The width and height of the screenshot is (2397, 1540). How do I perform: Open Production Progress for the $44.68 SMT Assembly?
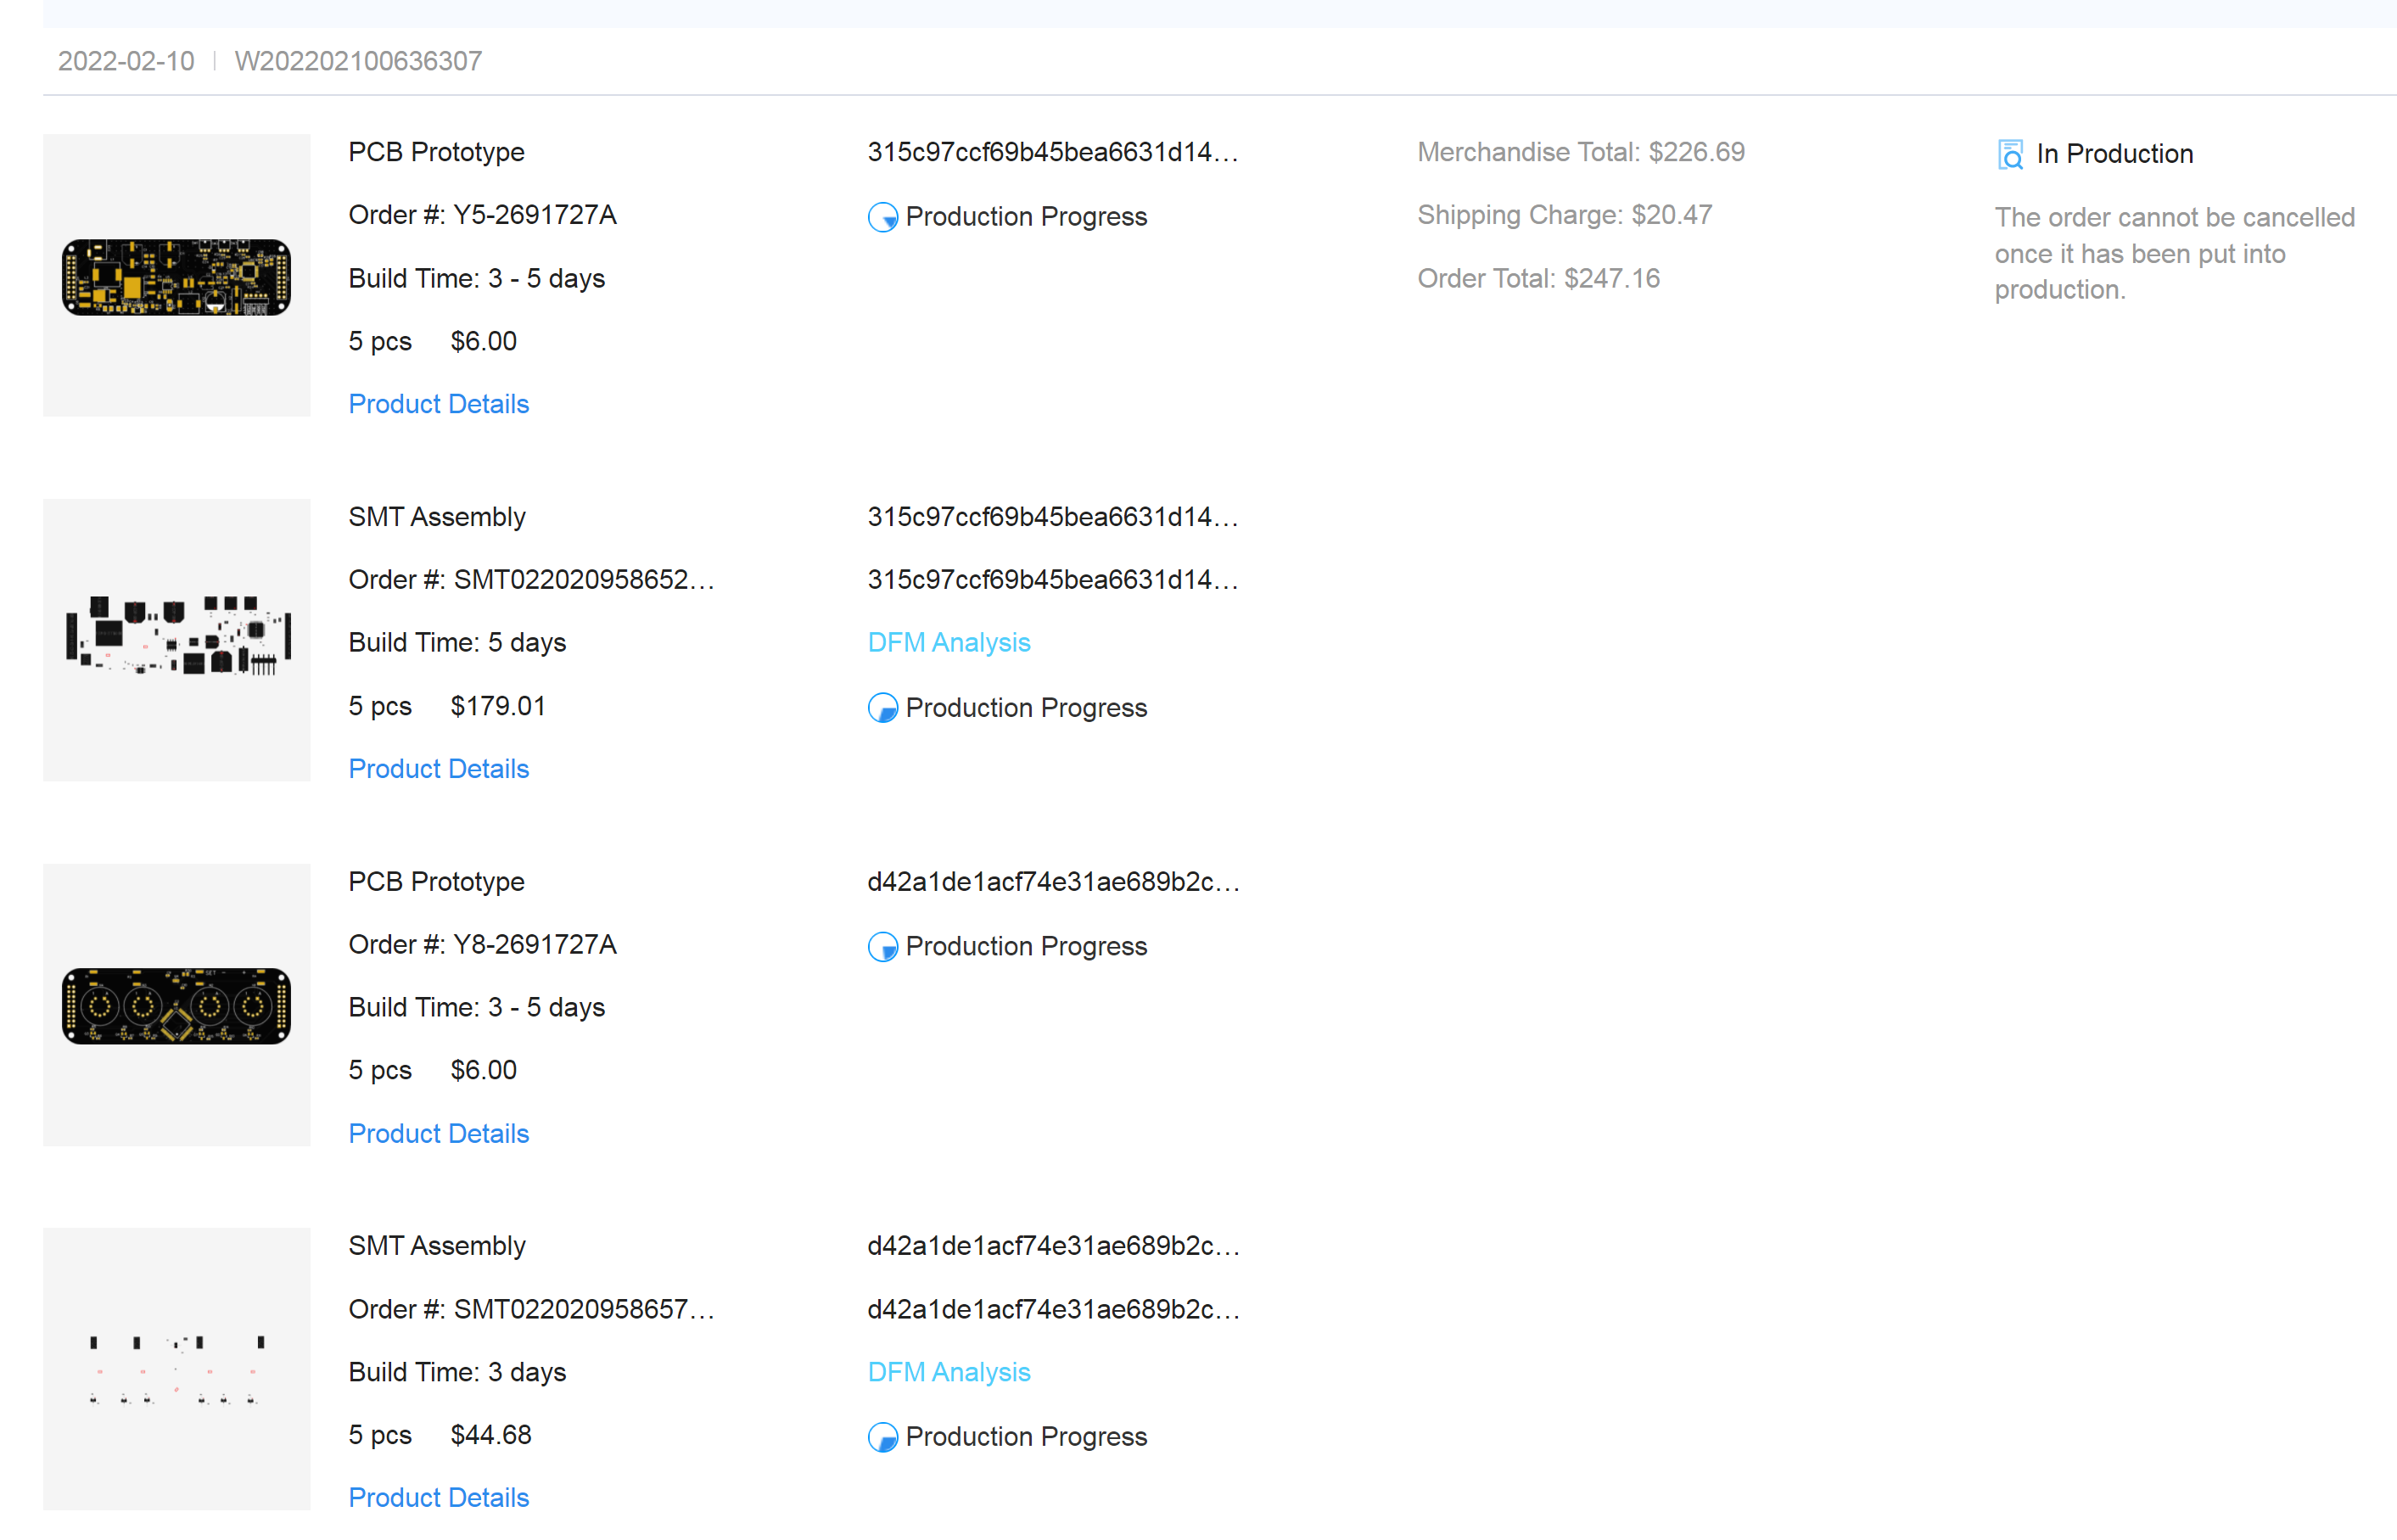[1026, 1437]
